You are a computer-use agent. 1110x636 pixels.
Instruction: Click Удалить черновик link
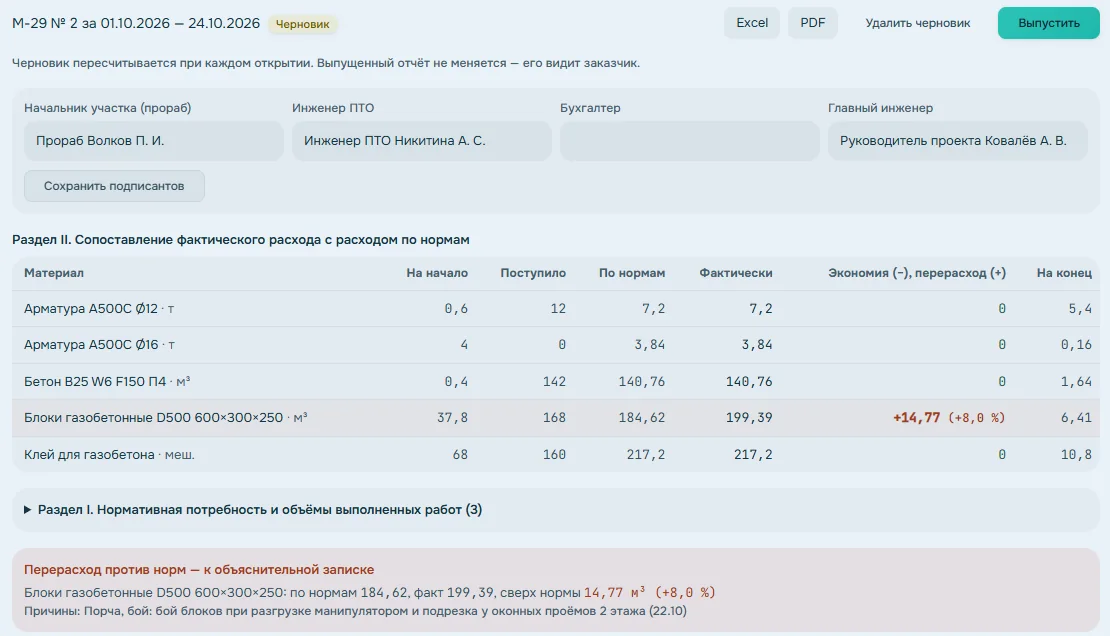coord(917,23)
